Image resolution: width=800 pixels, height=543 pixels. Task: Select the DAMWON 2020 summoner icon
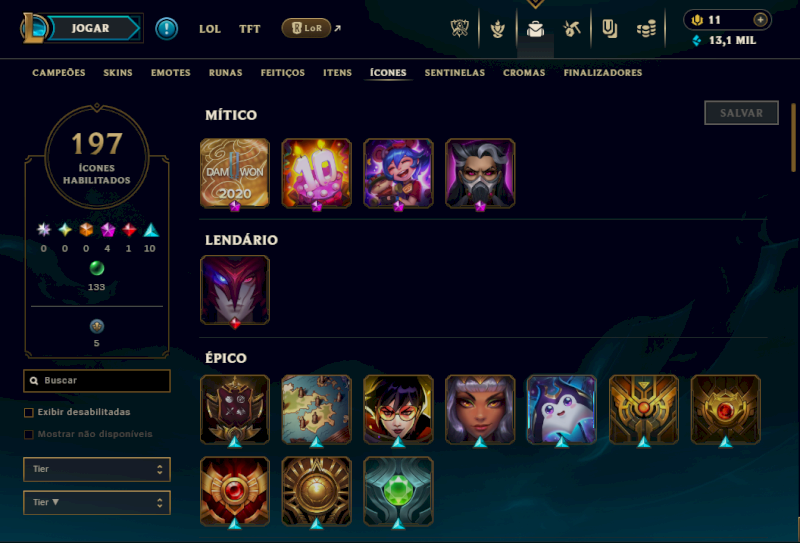point(235,174)
